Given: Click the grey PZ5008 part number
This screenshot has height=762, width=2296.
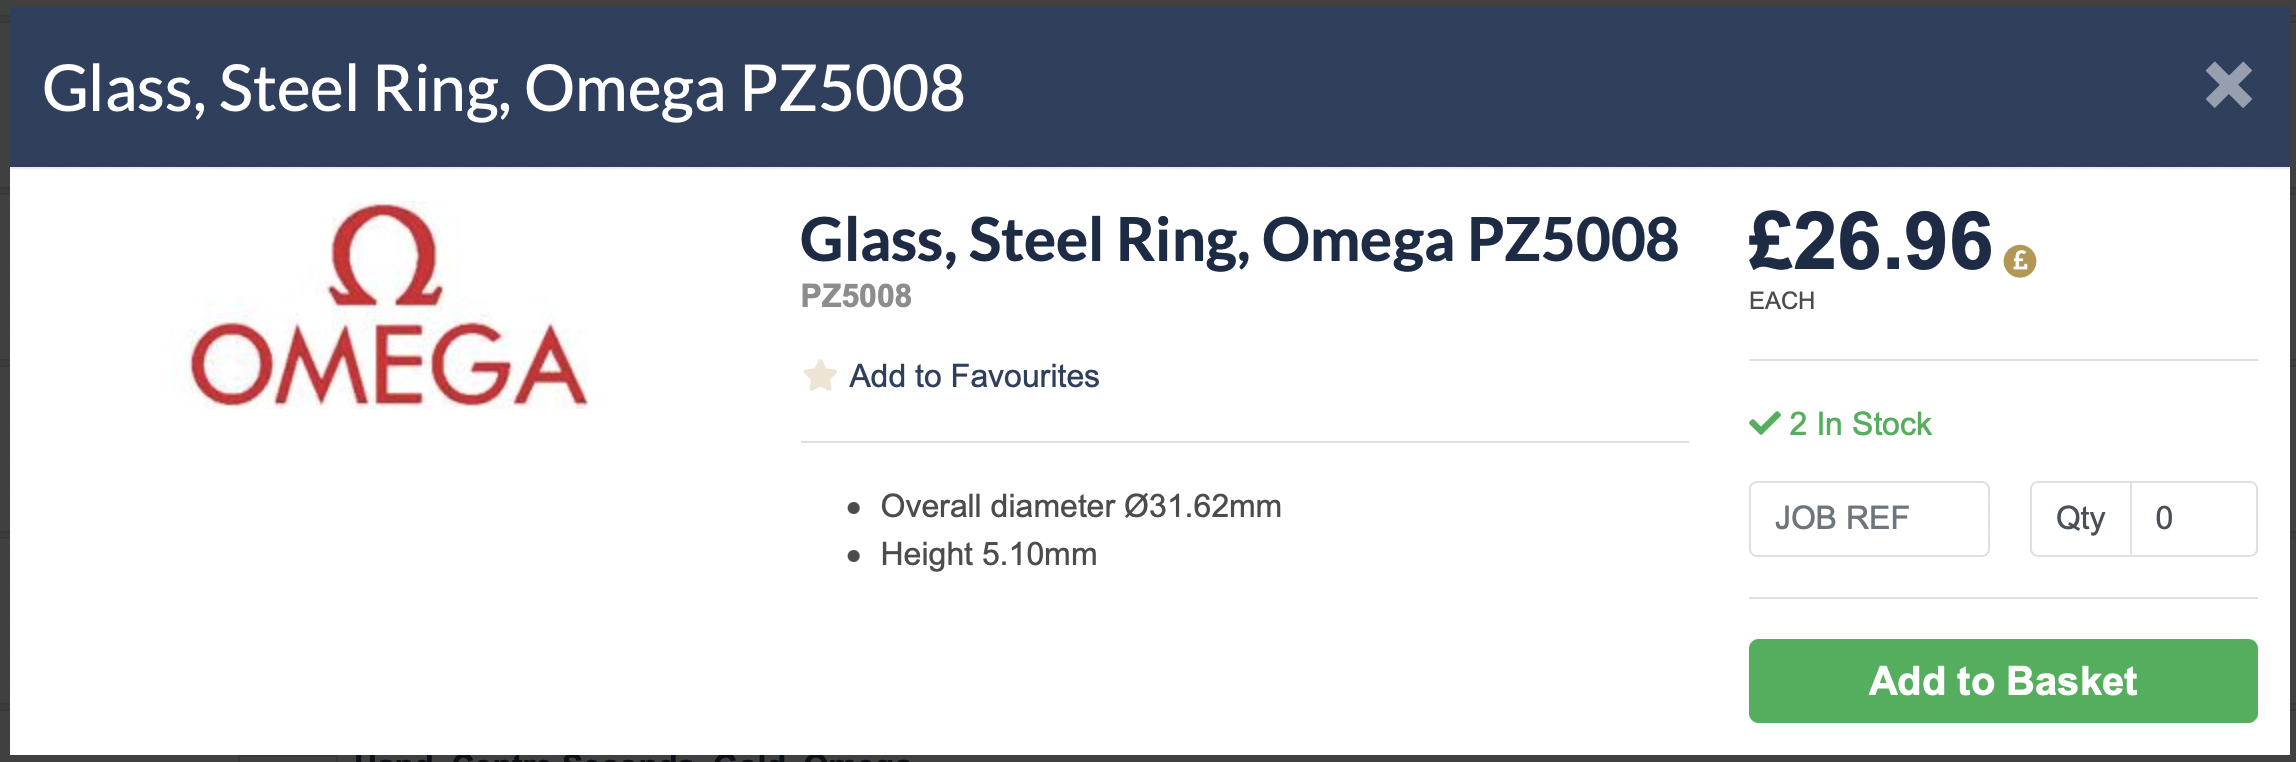Looking at the screenshot, I should 856,296.
